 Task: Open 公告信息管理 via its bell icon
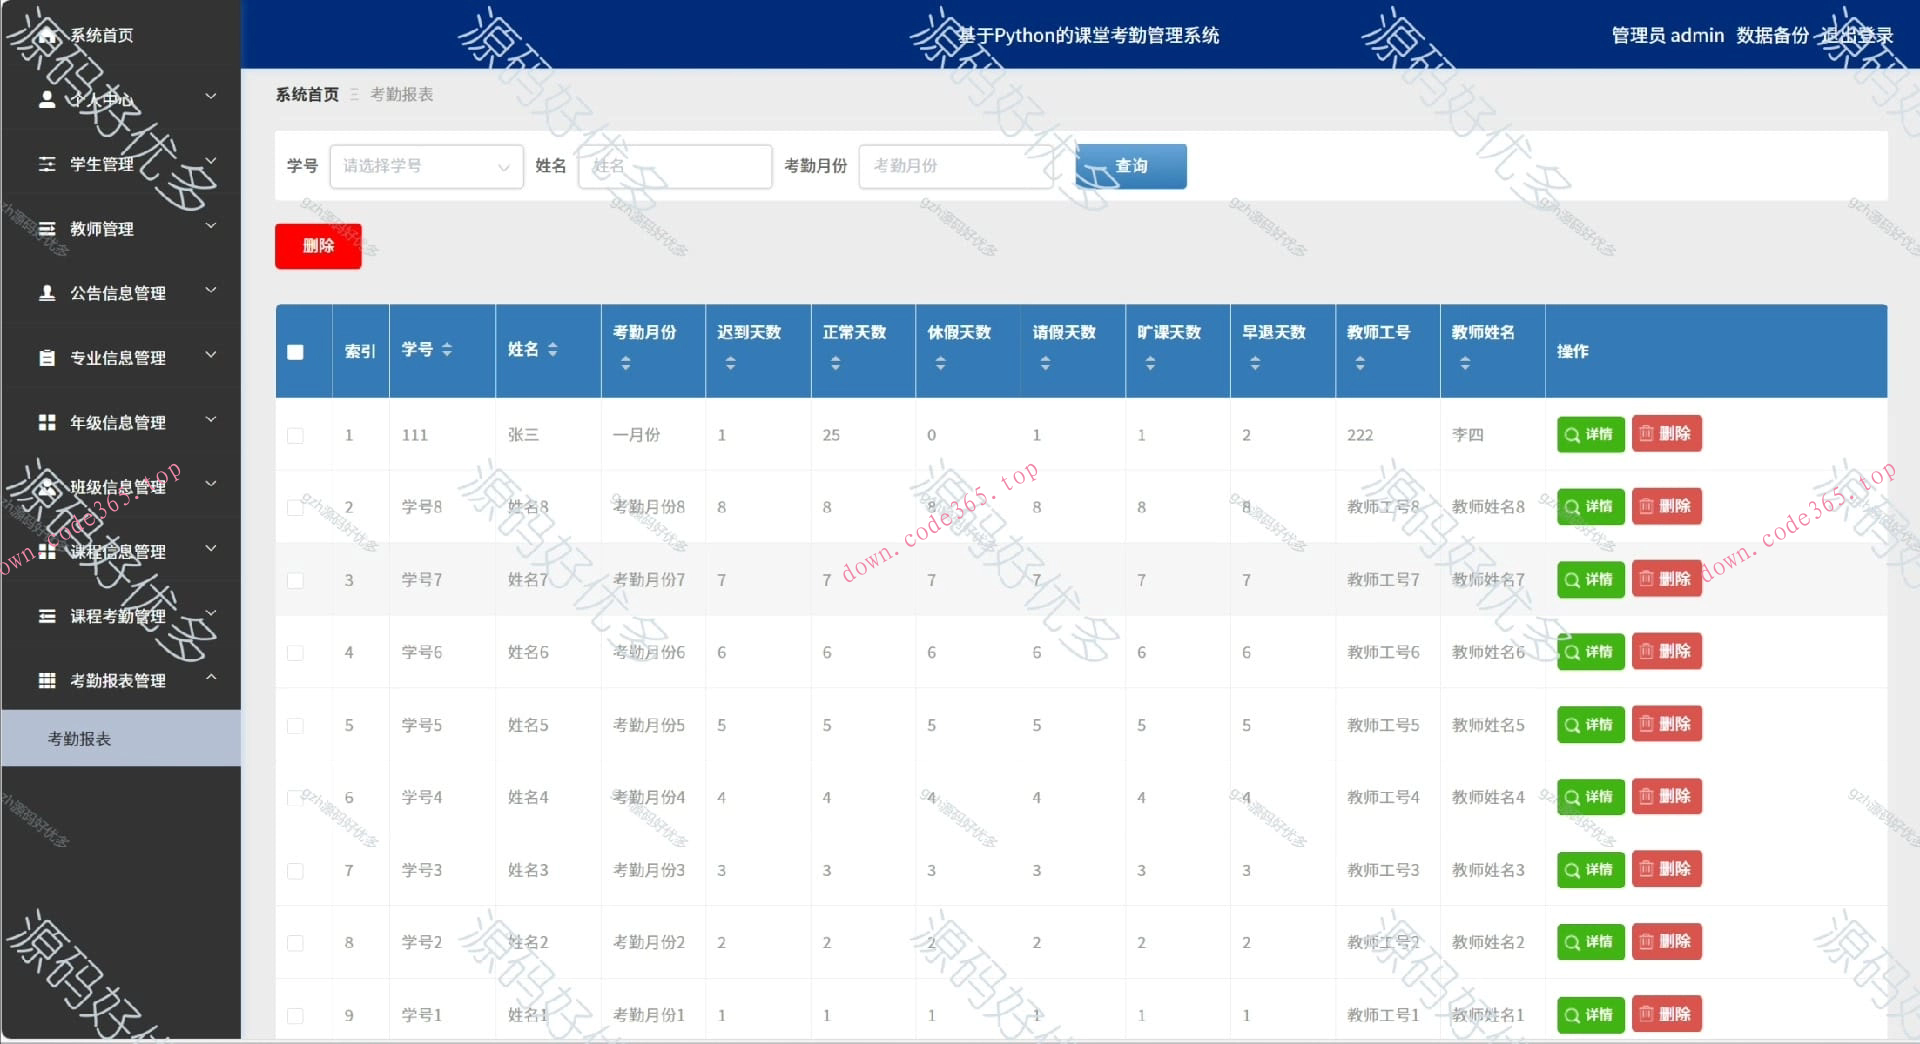[x=47, y=292]
